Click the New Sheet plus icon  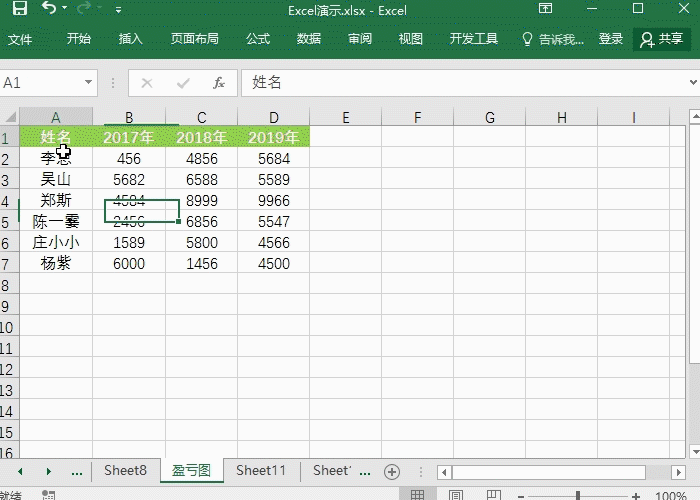[x=392, y=472]
